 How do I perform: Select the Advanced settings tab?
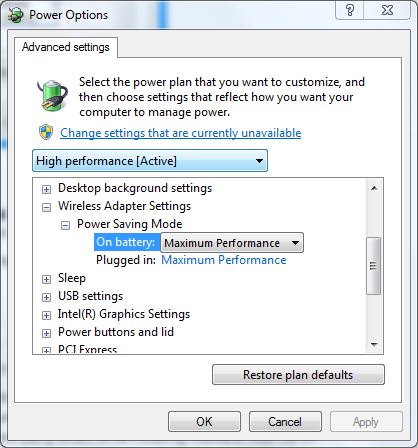(66, 47)
